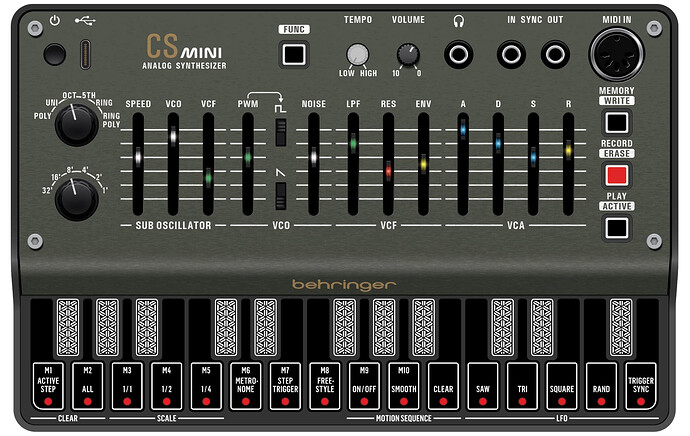Viewport: 690px width, 436px height.
Task: Click the Release (R) slider handle
Action: click(x=568, y=150)
